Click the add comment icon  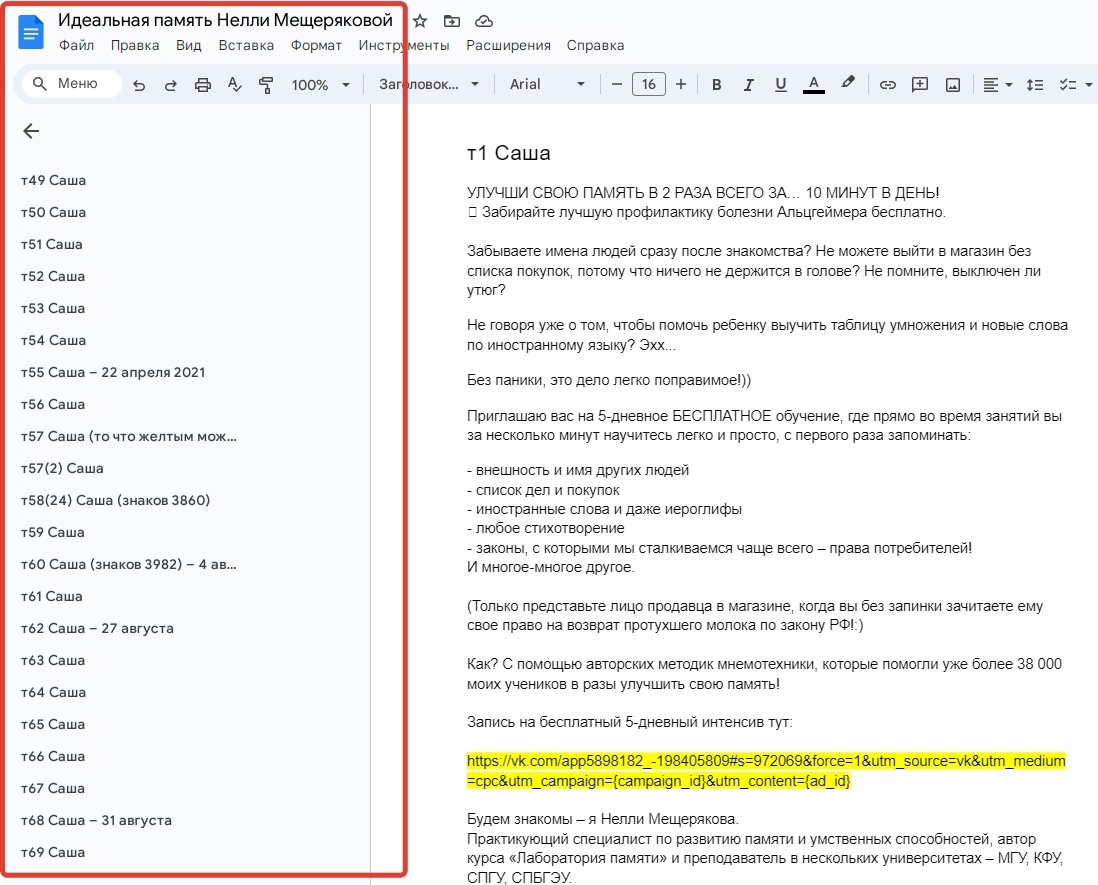pyautogui.click(x=920, y=85)
